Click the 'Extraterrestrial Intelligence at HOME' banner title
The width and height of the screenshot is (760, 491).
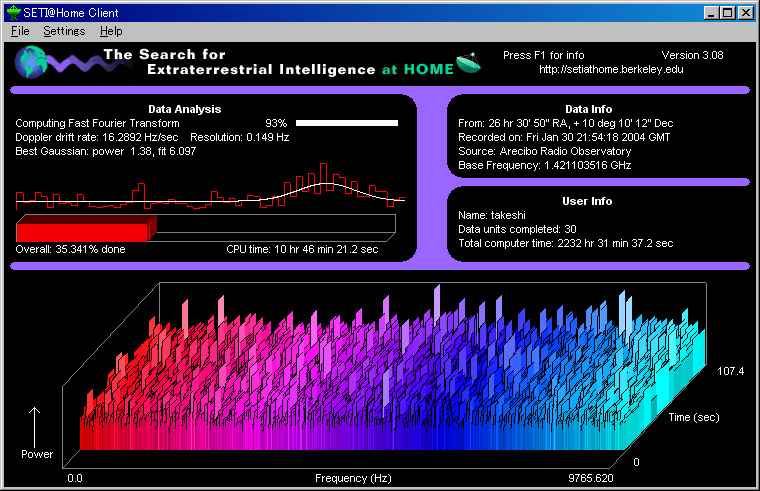[x=301, y=69]
